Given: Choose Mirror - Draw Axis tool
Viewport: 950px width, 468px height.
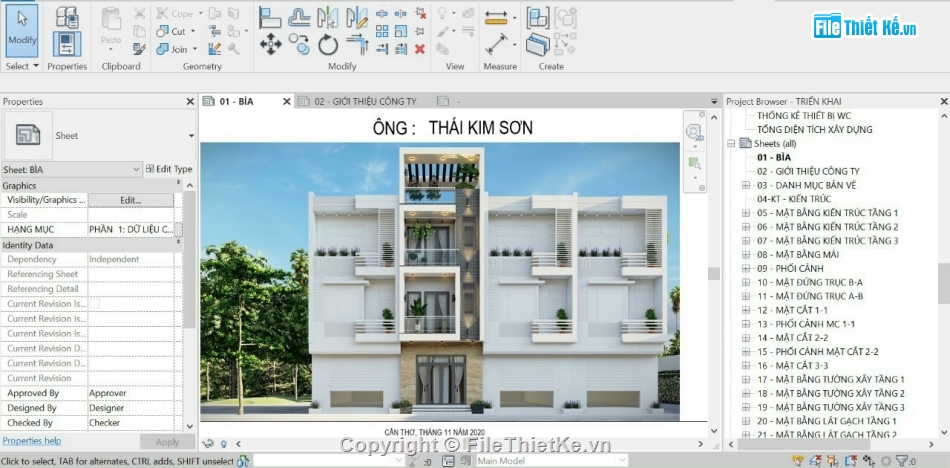Looking at the screenshot, I should click(x=357, y=18).
